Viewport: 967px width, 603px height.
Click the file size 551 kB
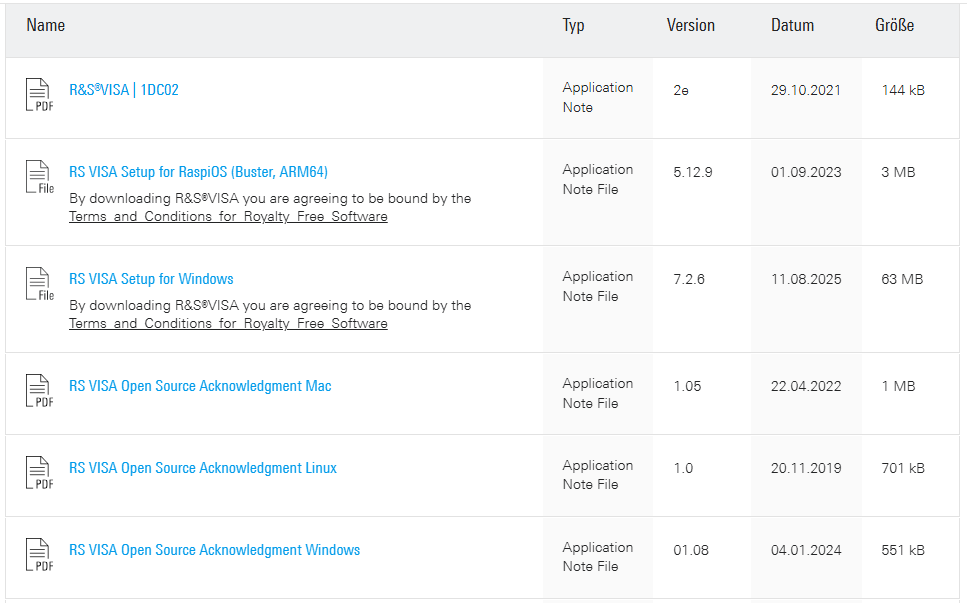click(x=903, y=550)
